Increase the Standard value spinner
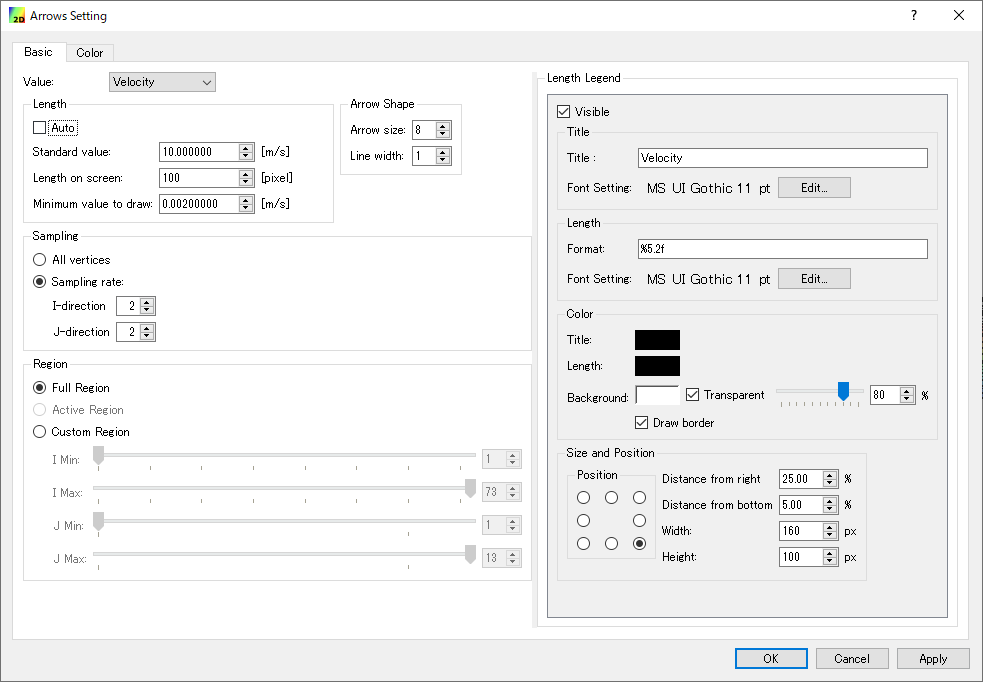Viewport: 983px width, 682px height. (246, 147)
